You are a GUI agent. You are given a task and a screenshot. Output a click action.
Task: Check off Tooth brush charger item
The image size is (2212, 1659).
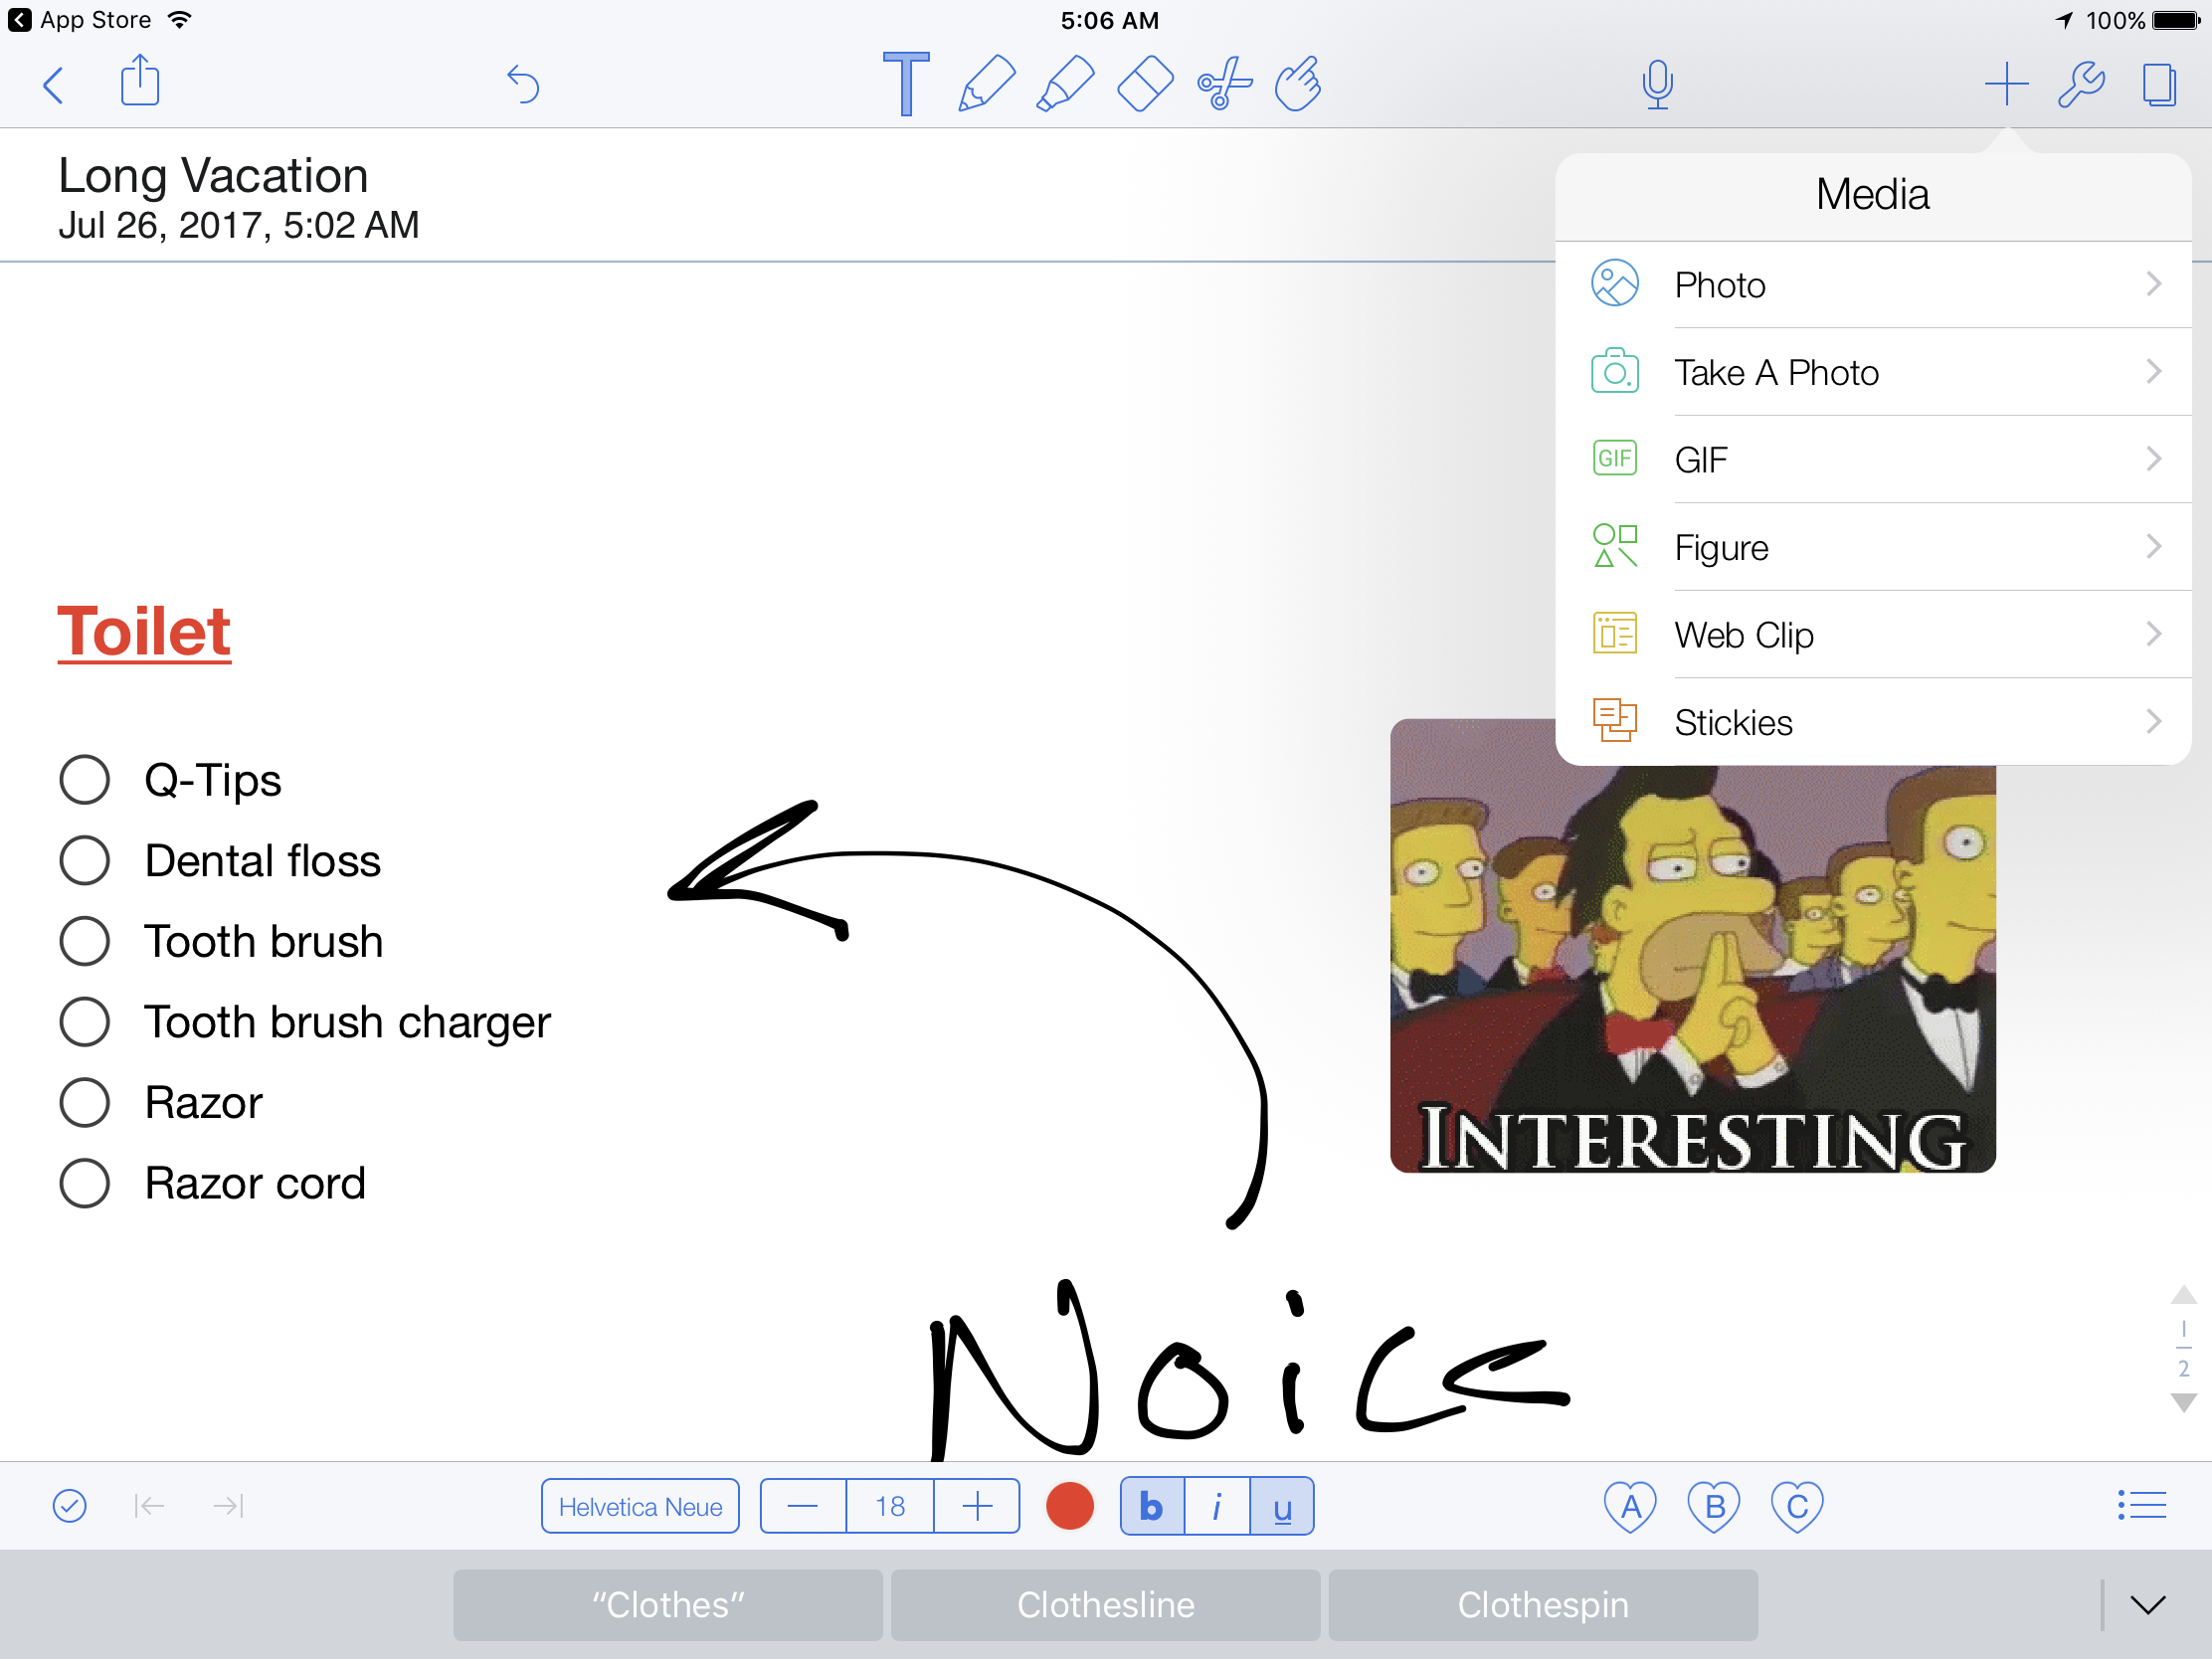pyautogui.click(x=85, y=1022)
